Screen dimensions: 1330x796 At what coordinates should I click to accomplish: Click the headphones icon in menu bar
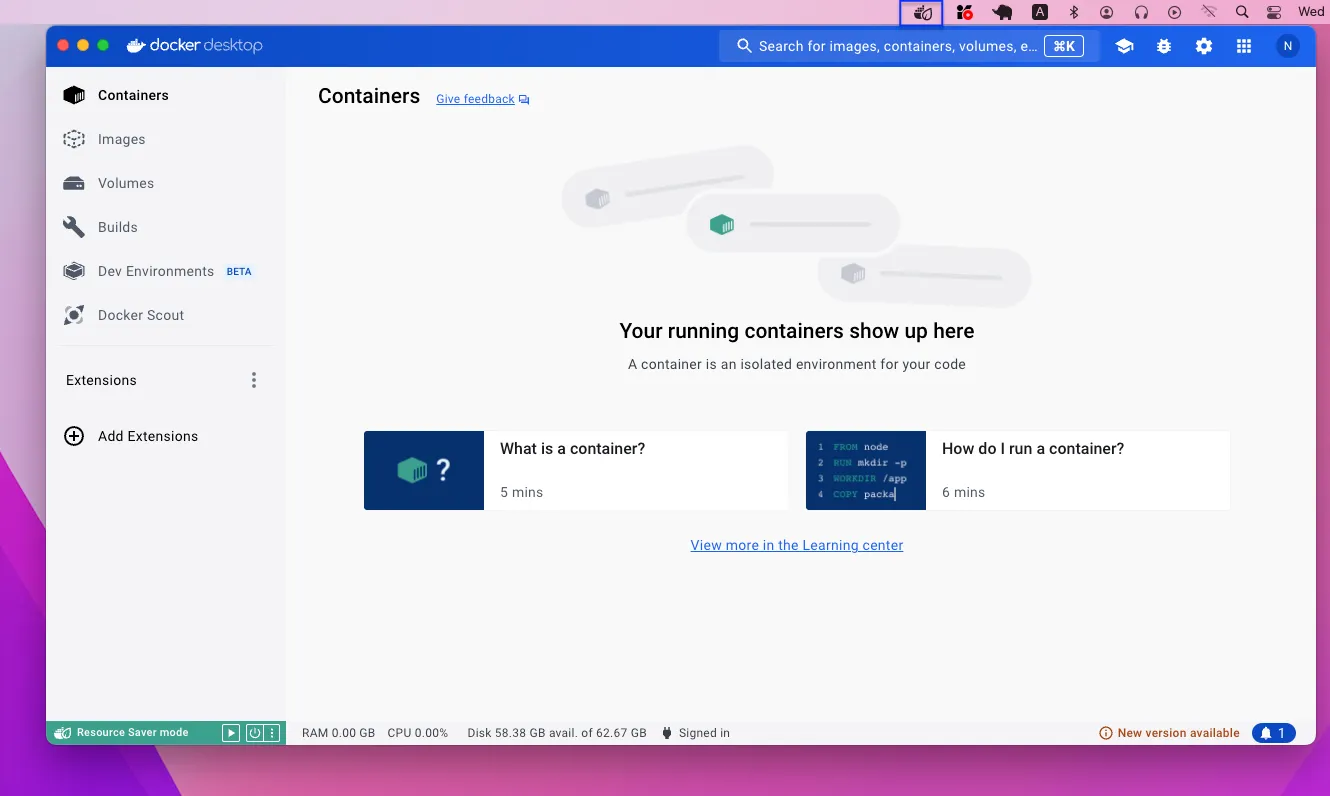[x=1141, y=13]
